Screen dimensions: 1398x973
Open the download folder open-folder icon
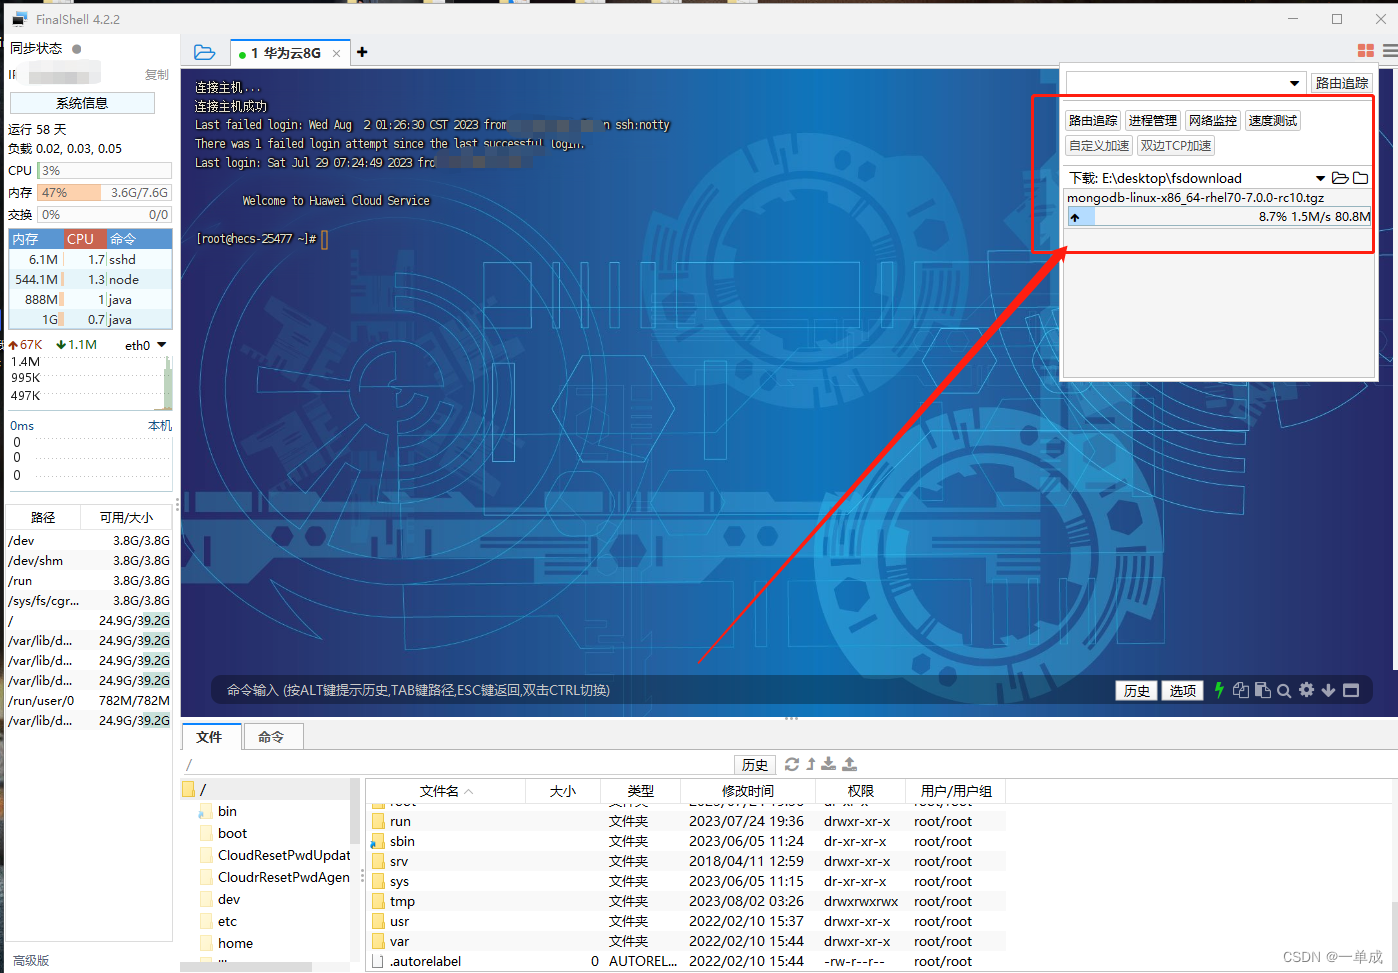click(x=1340, y=178)
